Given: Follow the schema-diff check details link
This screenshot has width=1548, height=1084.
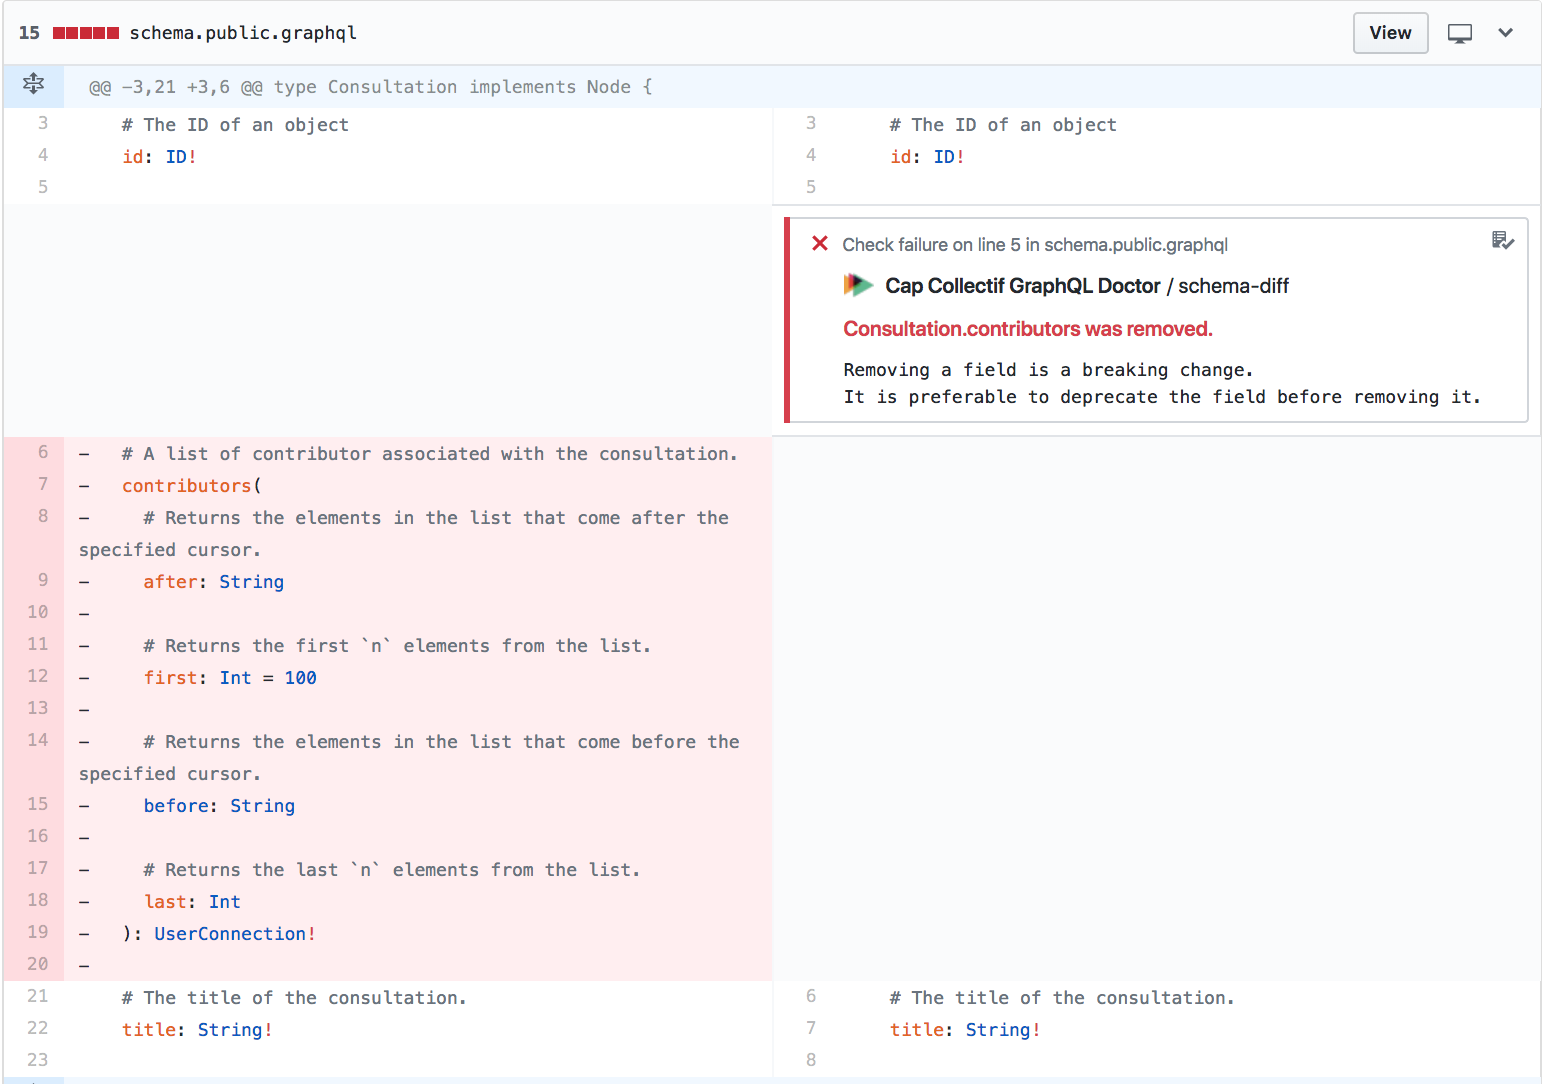Looking at the screenshot, I should [x=1233, y=285].
